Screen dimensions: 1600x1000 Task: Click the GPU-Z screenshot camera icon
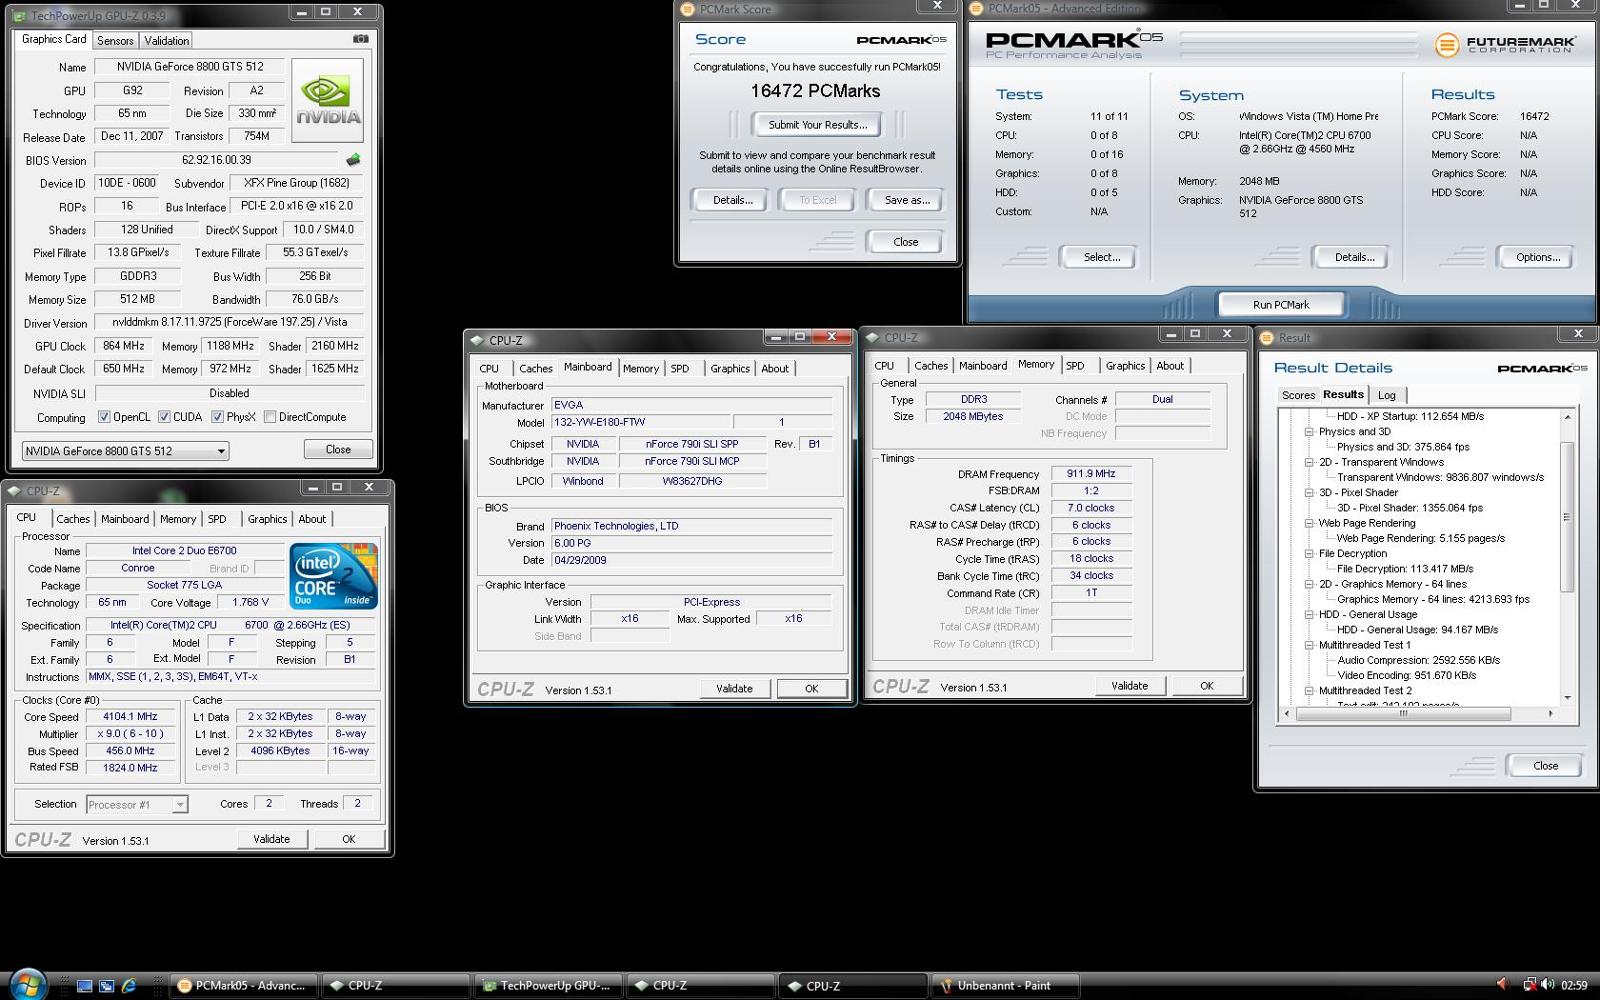(361, 39)
